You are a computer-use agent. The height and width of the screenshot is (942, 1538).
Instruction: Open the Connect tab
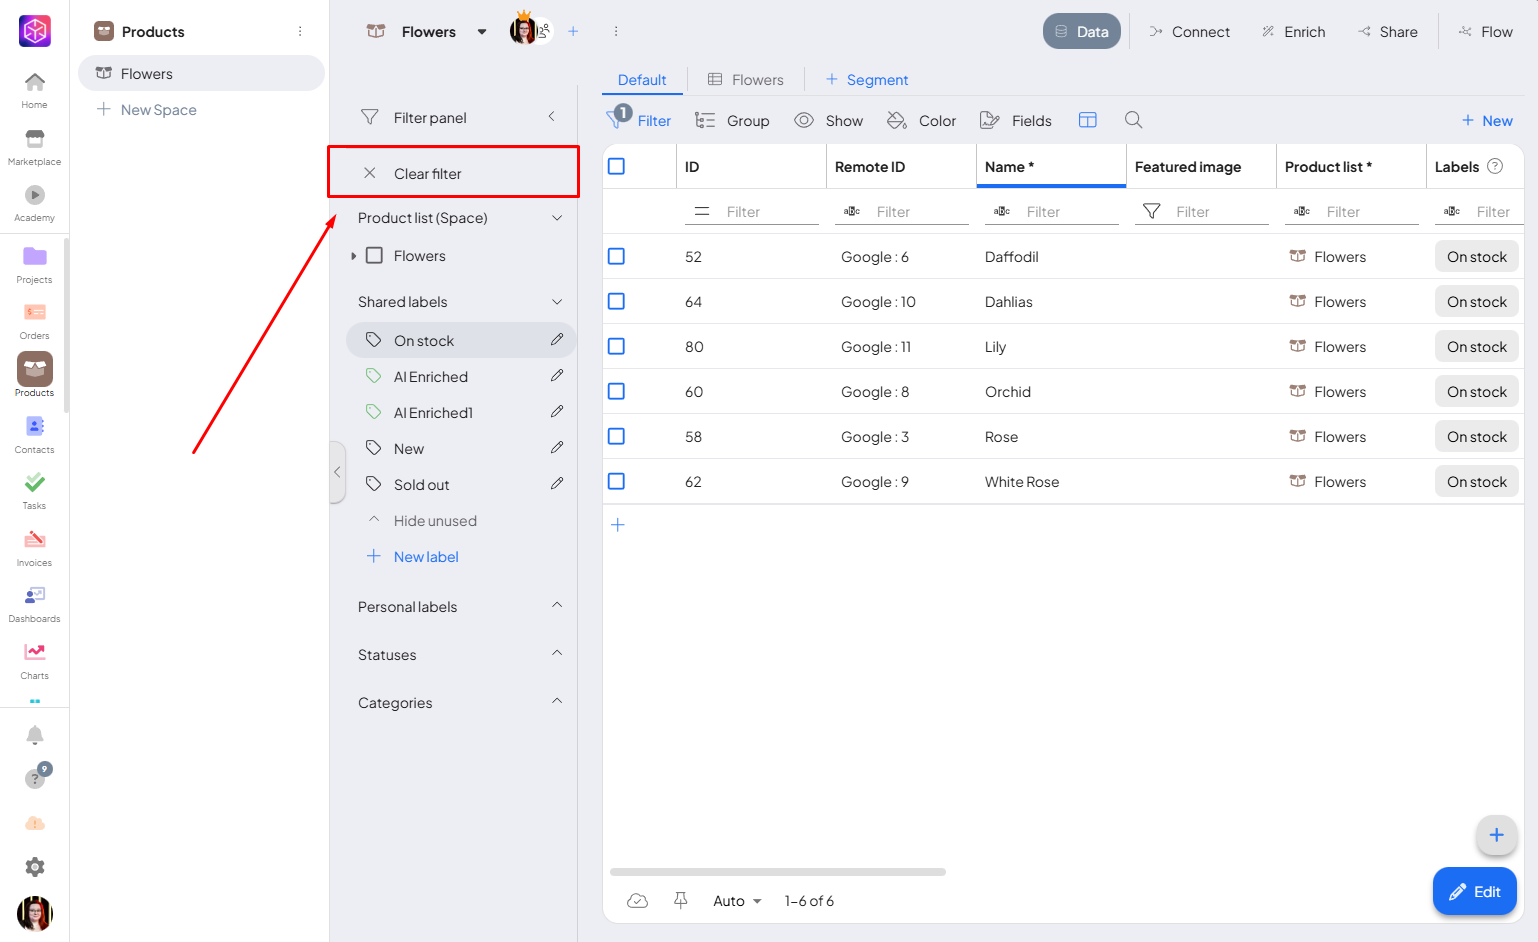(1189, 32)
